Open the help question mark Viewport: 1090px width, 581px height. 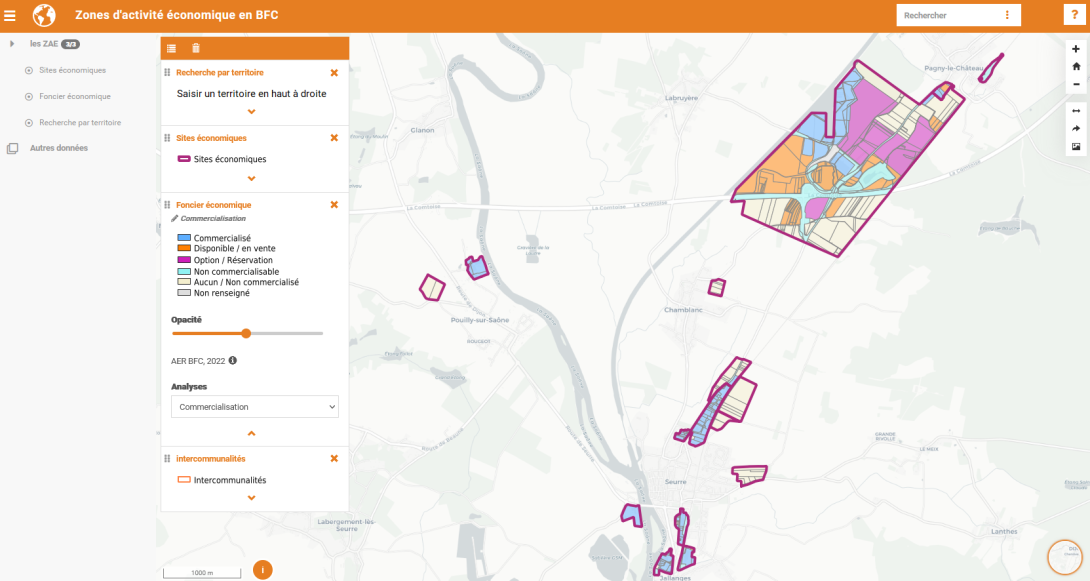pos(1075,15)
